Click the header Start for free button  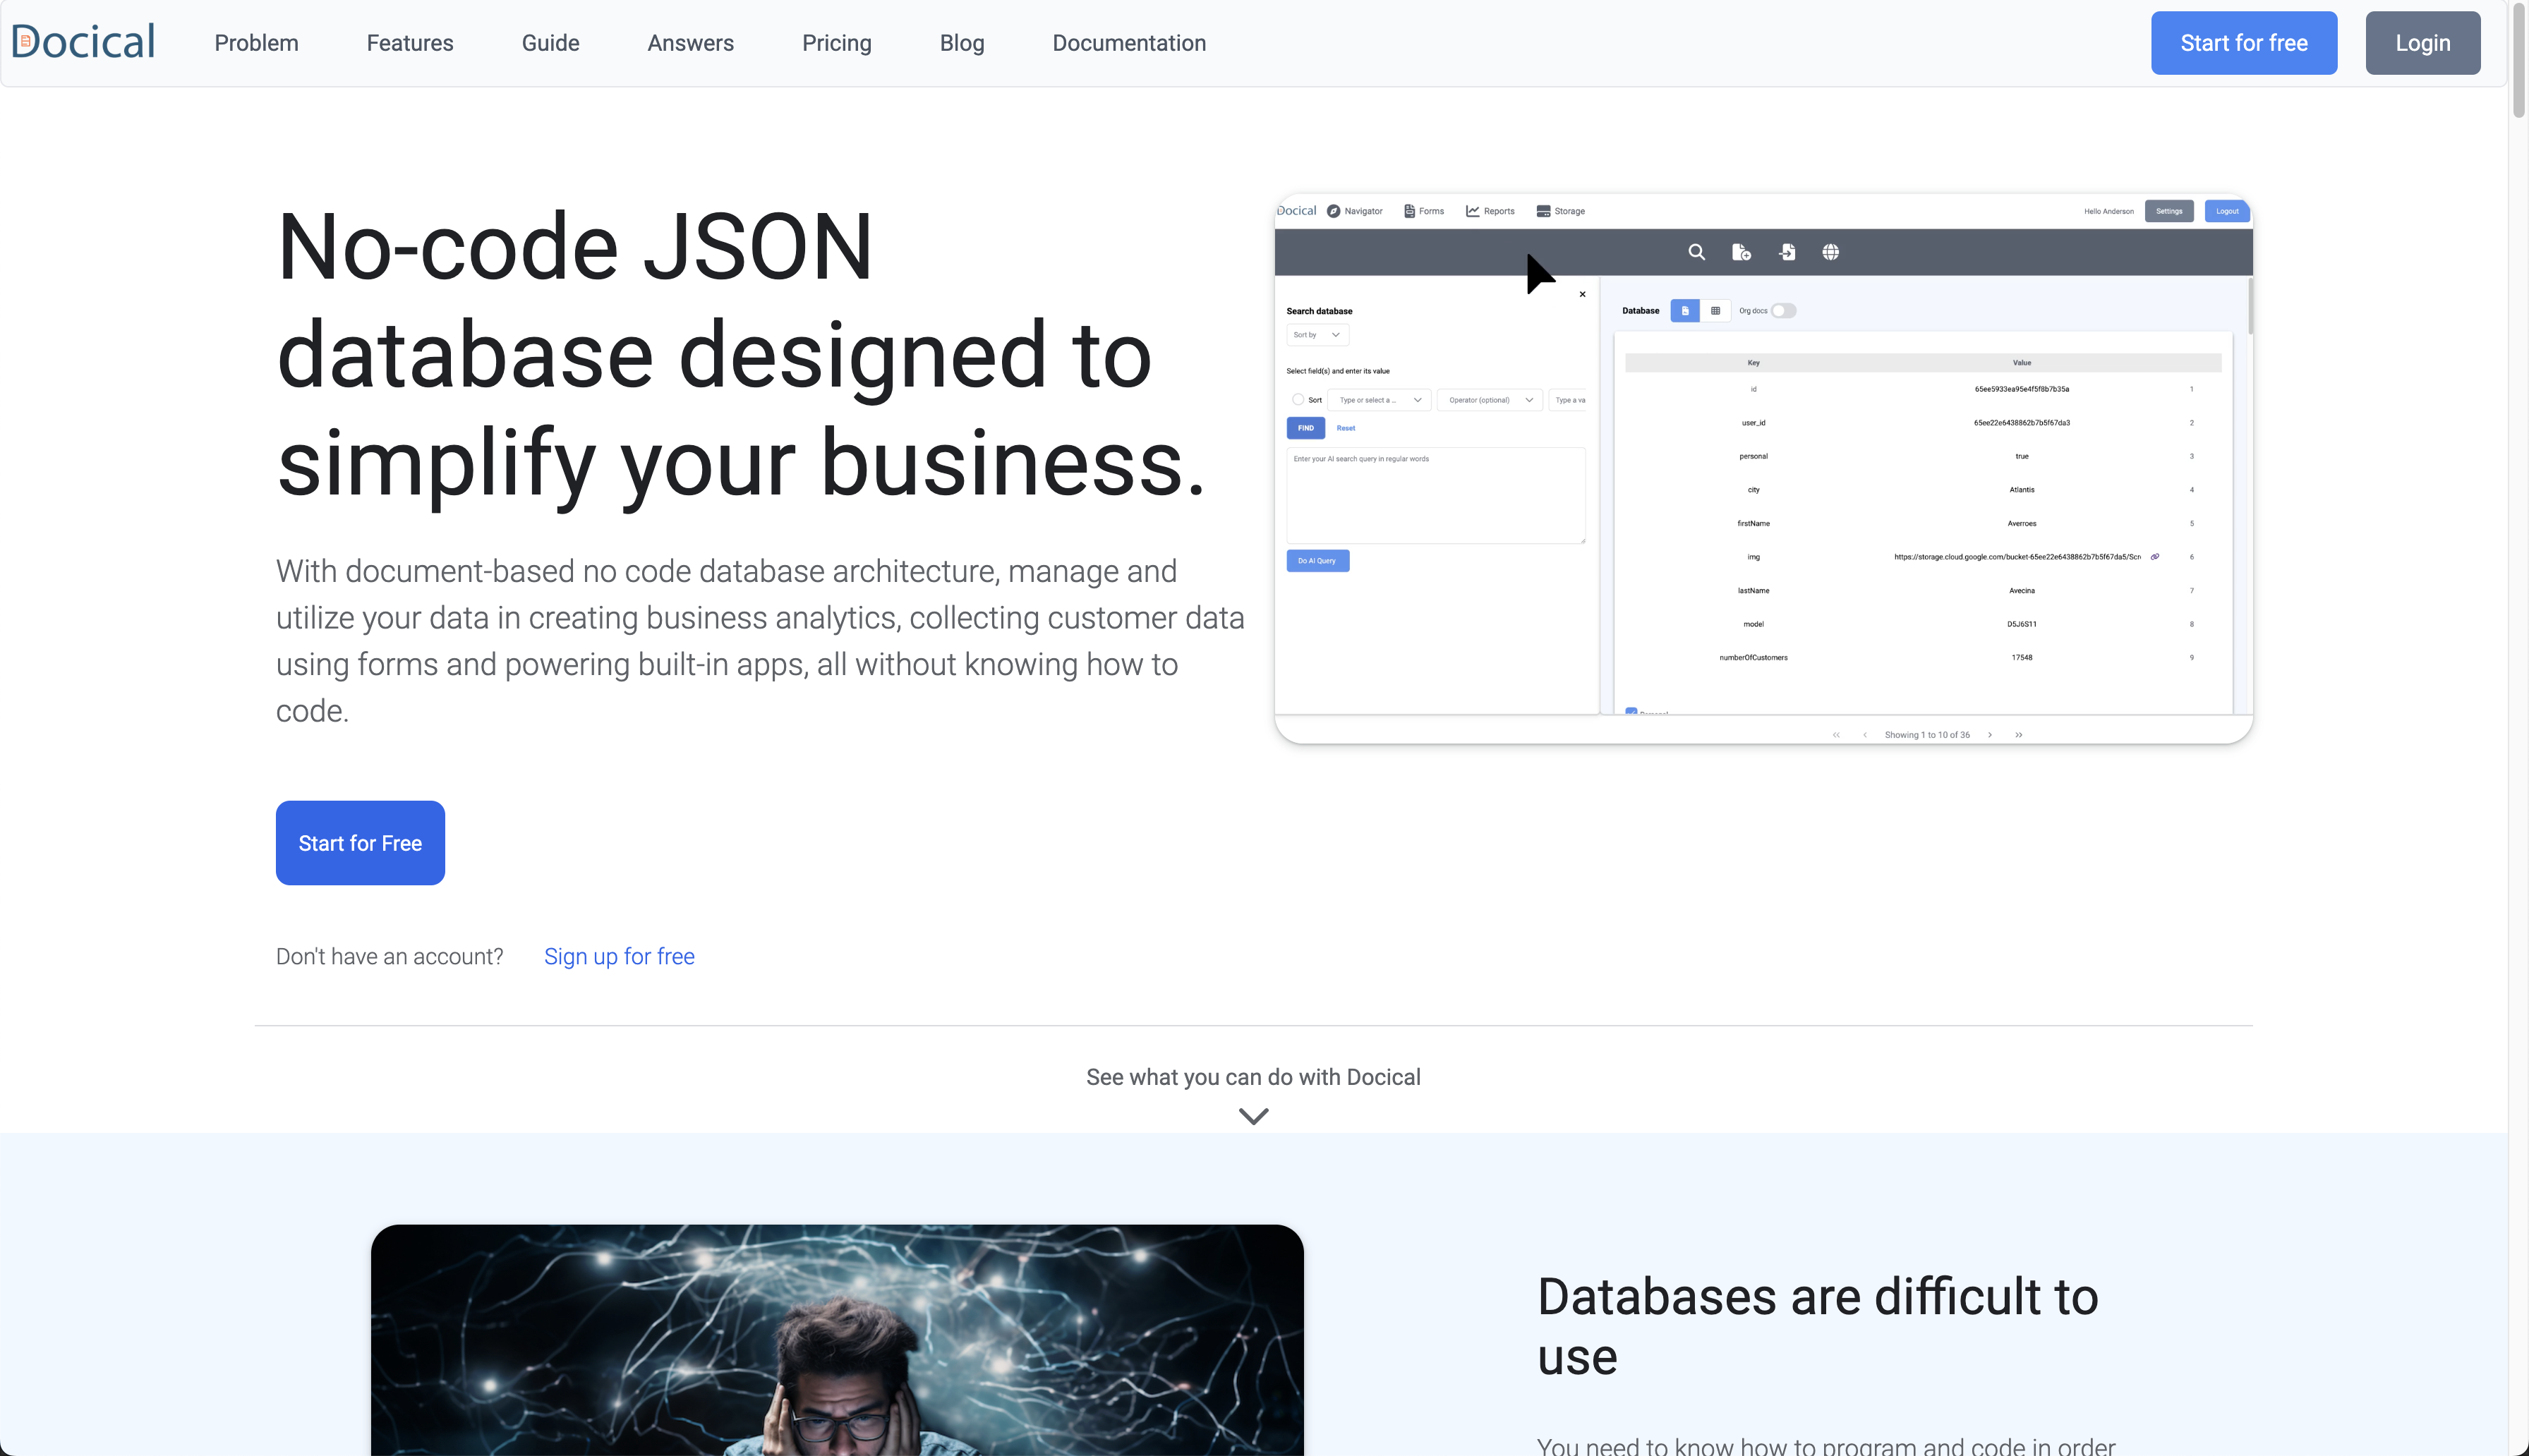(2244, 43)
